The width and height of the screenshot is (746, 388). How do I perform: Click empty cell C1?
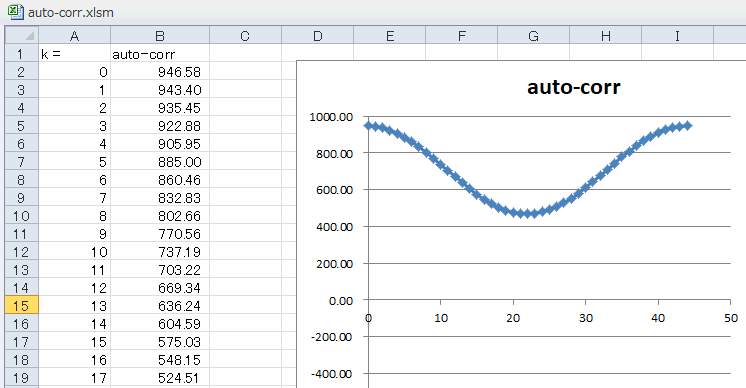(245, 54)
